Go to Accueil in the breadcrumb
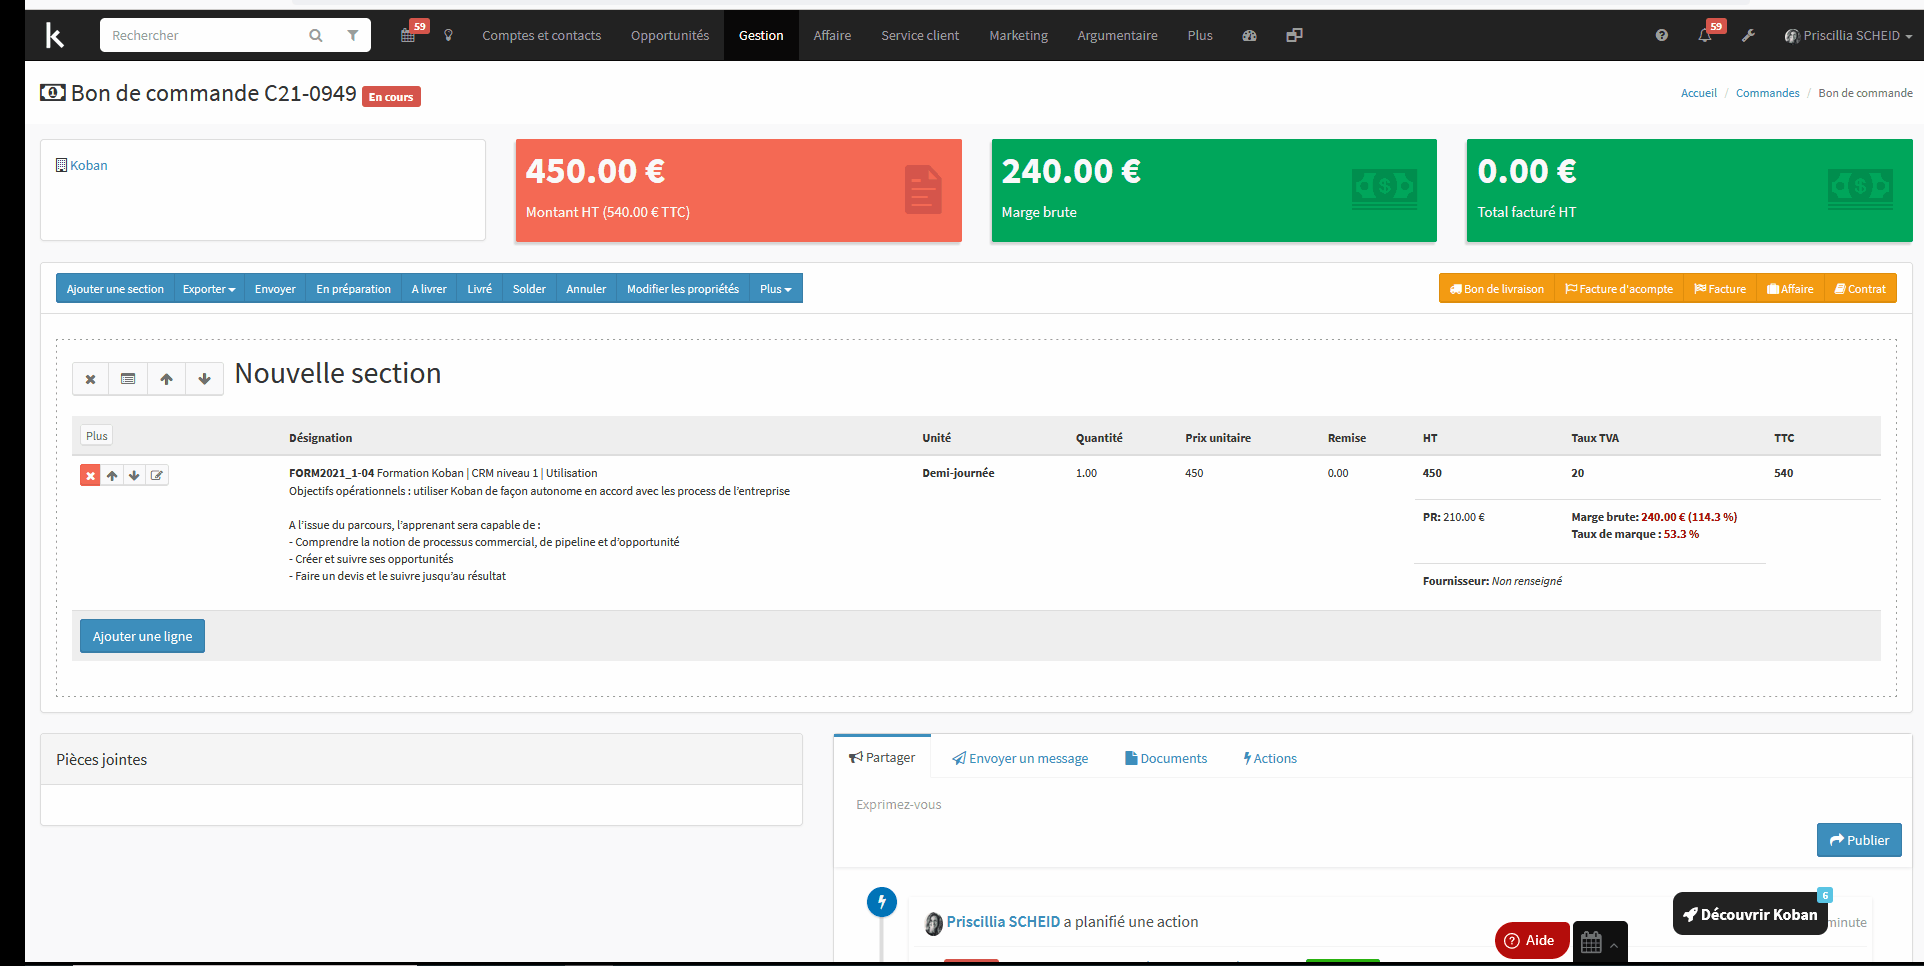Screen dimensions: 1924x966 1698,93
